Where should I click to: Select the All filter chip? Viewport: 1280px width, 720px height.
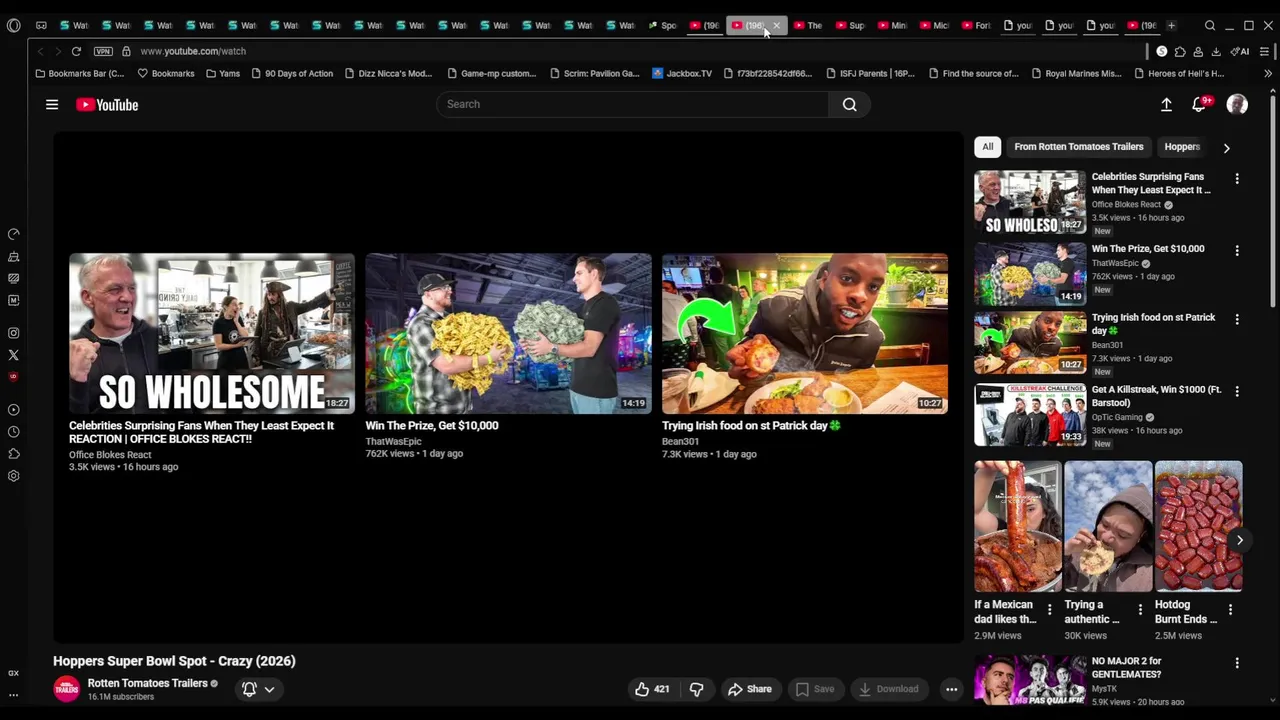(987, 147)
